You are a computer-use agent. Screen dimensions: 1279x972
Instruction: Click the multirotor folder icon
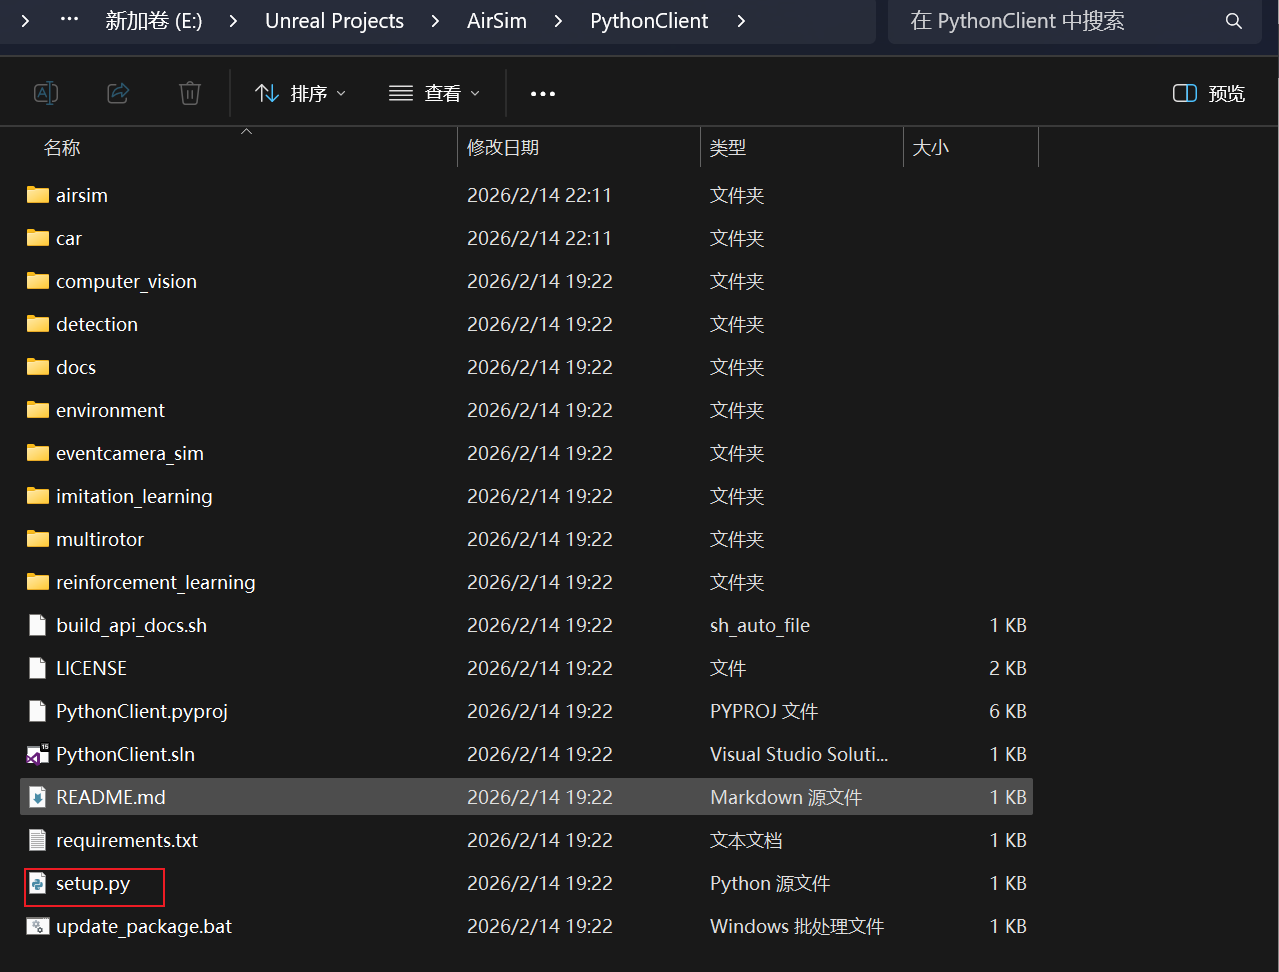38,539
